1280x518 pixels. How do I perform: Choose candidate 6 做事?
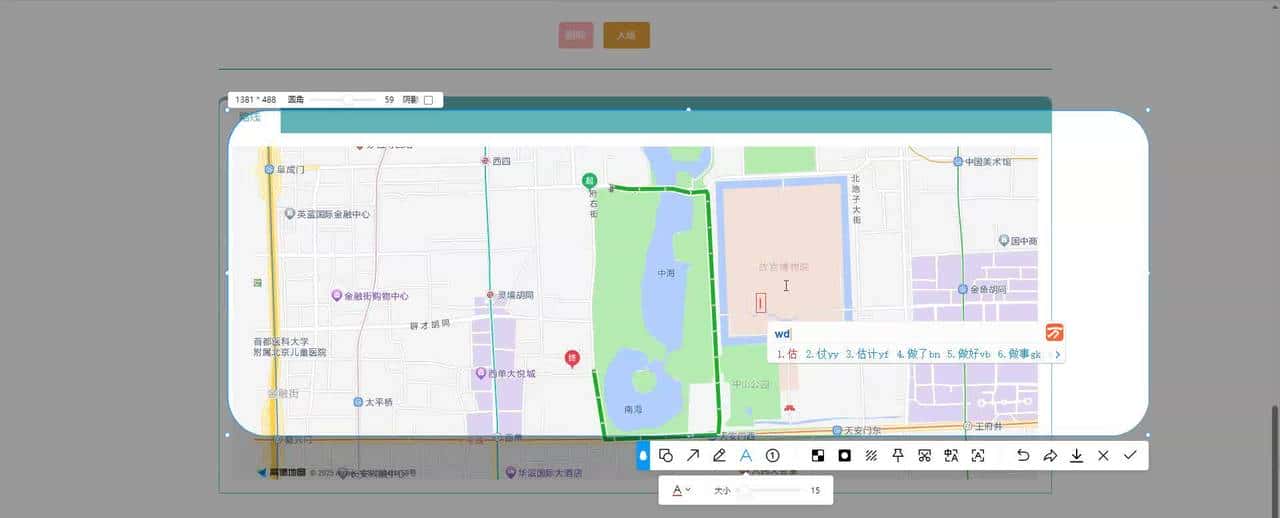pos(1019,354)
